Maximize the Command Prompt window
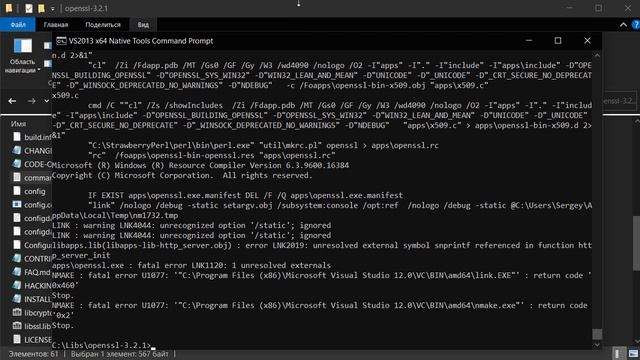Image resolution: width=640 pixels, height=360 pixels. [x=558, y=41]
